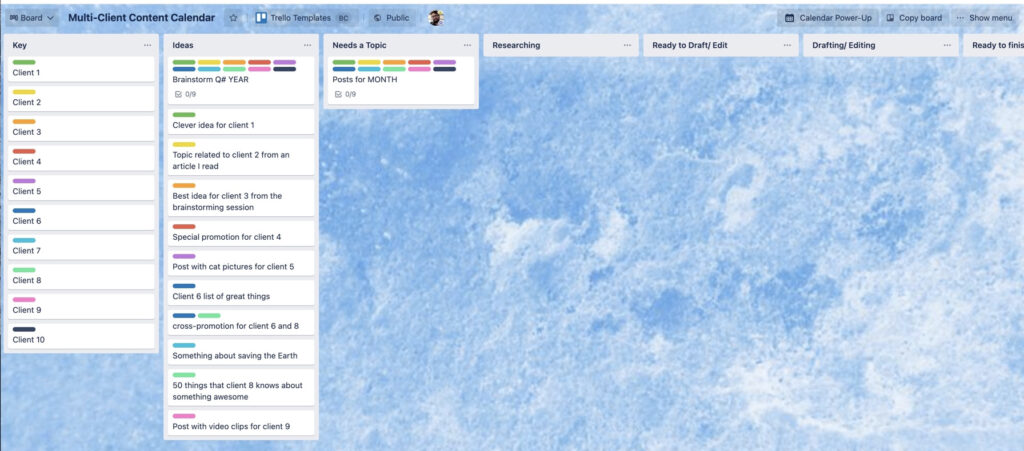Click purple label on Client 5 card
1024x451 pixels.
tap(24, 181)
